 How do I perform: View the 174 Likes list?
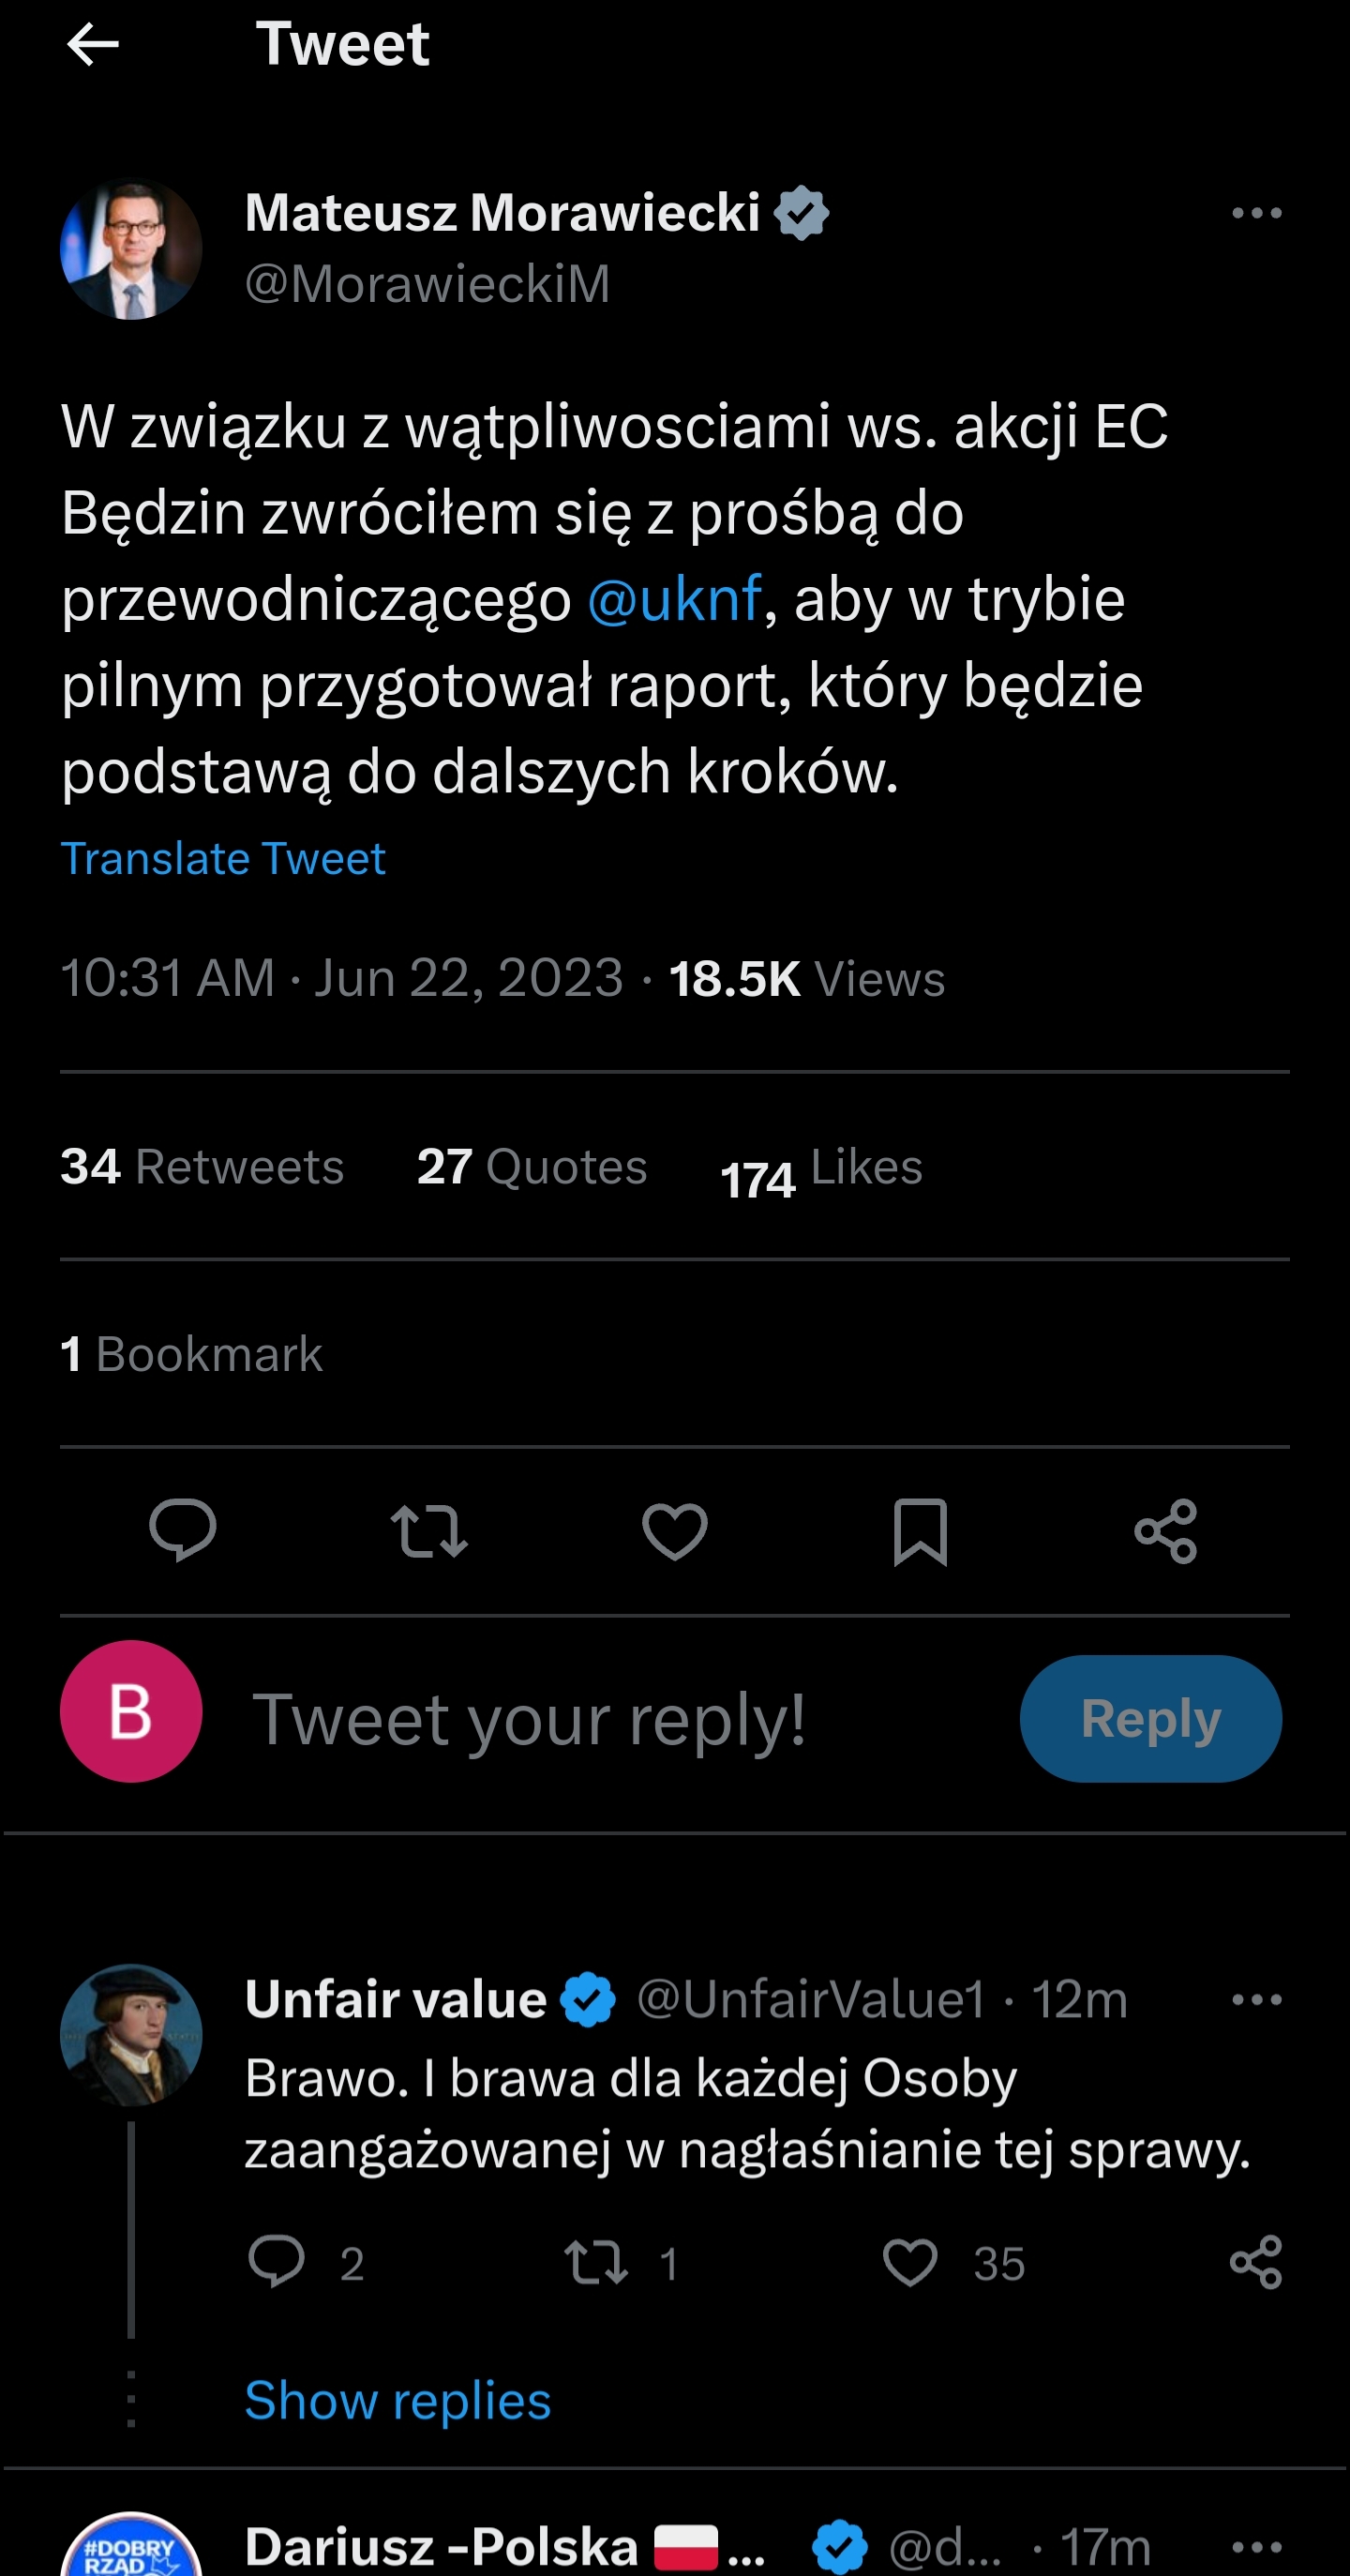821,1168
